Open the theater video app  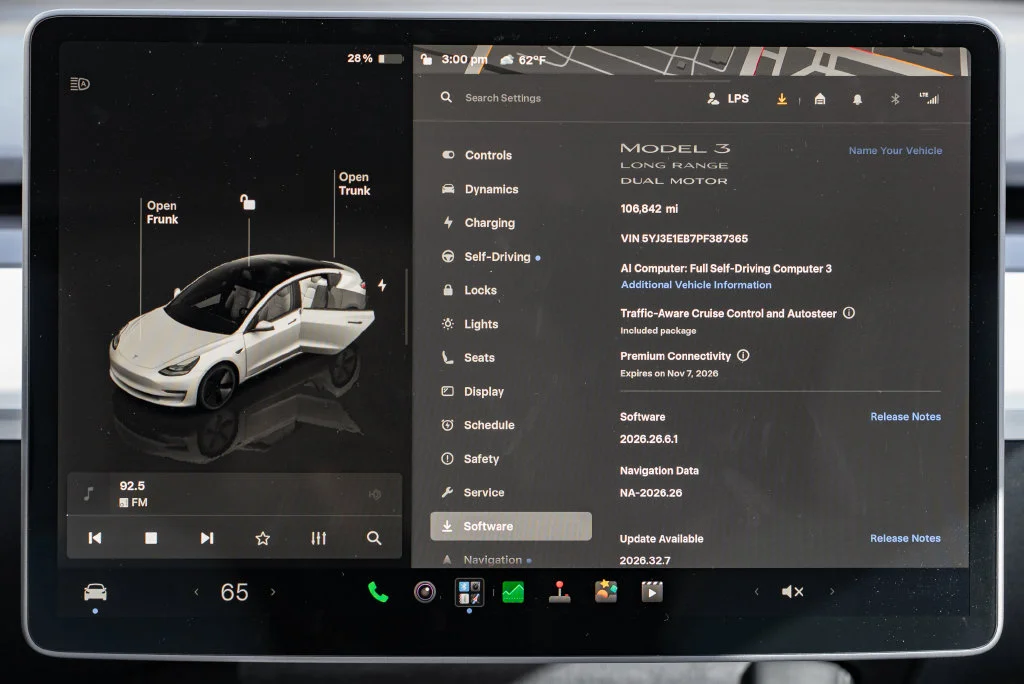pyautogui.click(x=652, y=592)
